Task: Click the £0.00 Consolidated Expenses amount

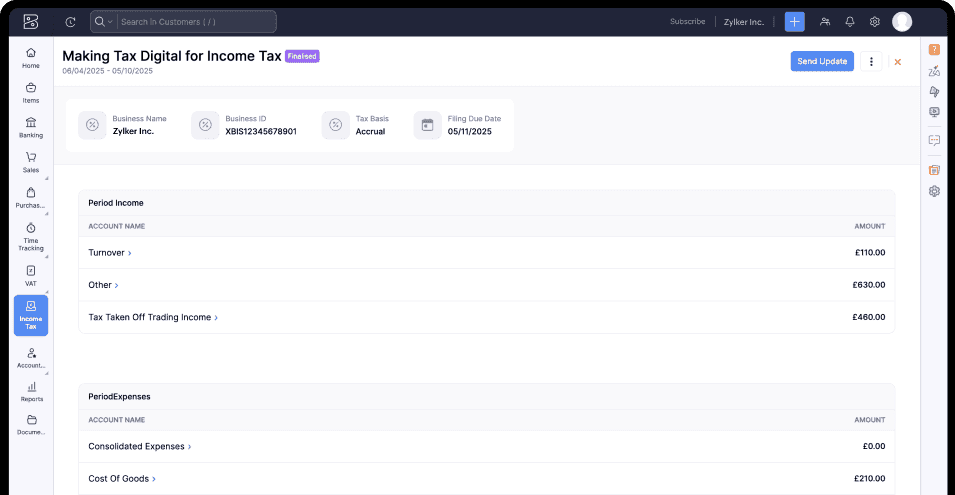Action: click(874, 446)
